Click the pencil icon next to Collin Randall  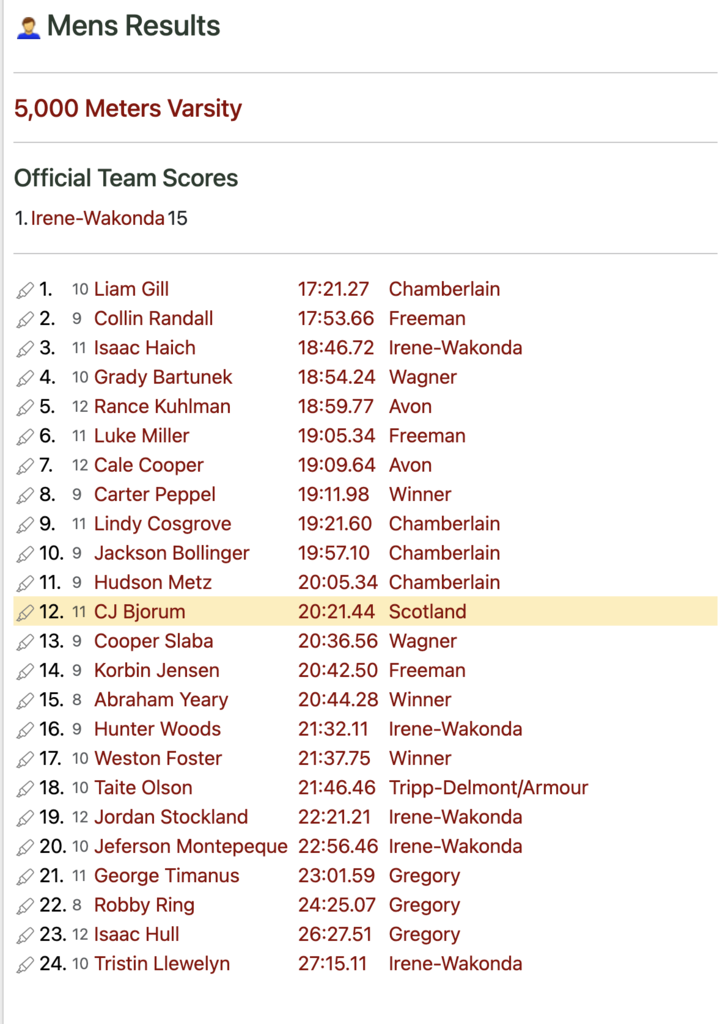coord(25,319)
